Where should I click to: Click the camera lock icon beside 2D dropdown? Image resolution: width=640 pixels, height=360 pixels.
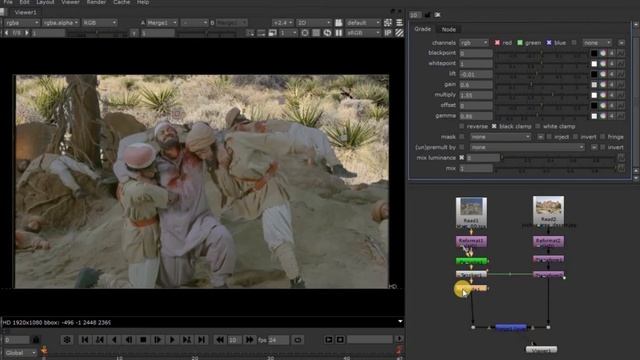(x=339, y=23)
